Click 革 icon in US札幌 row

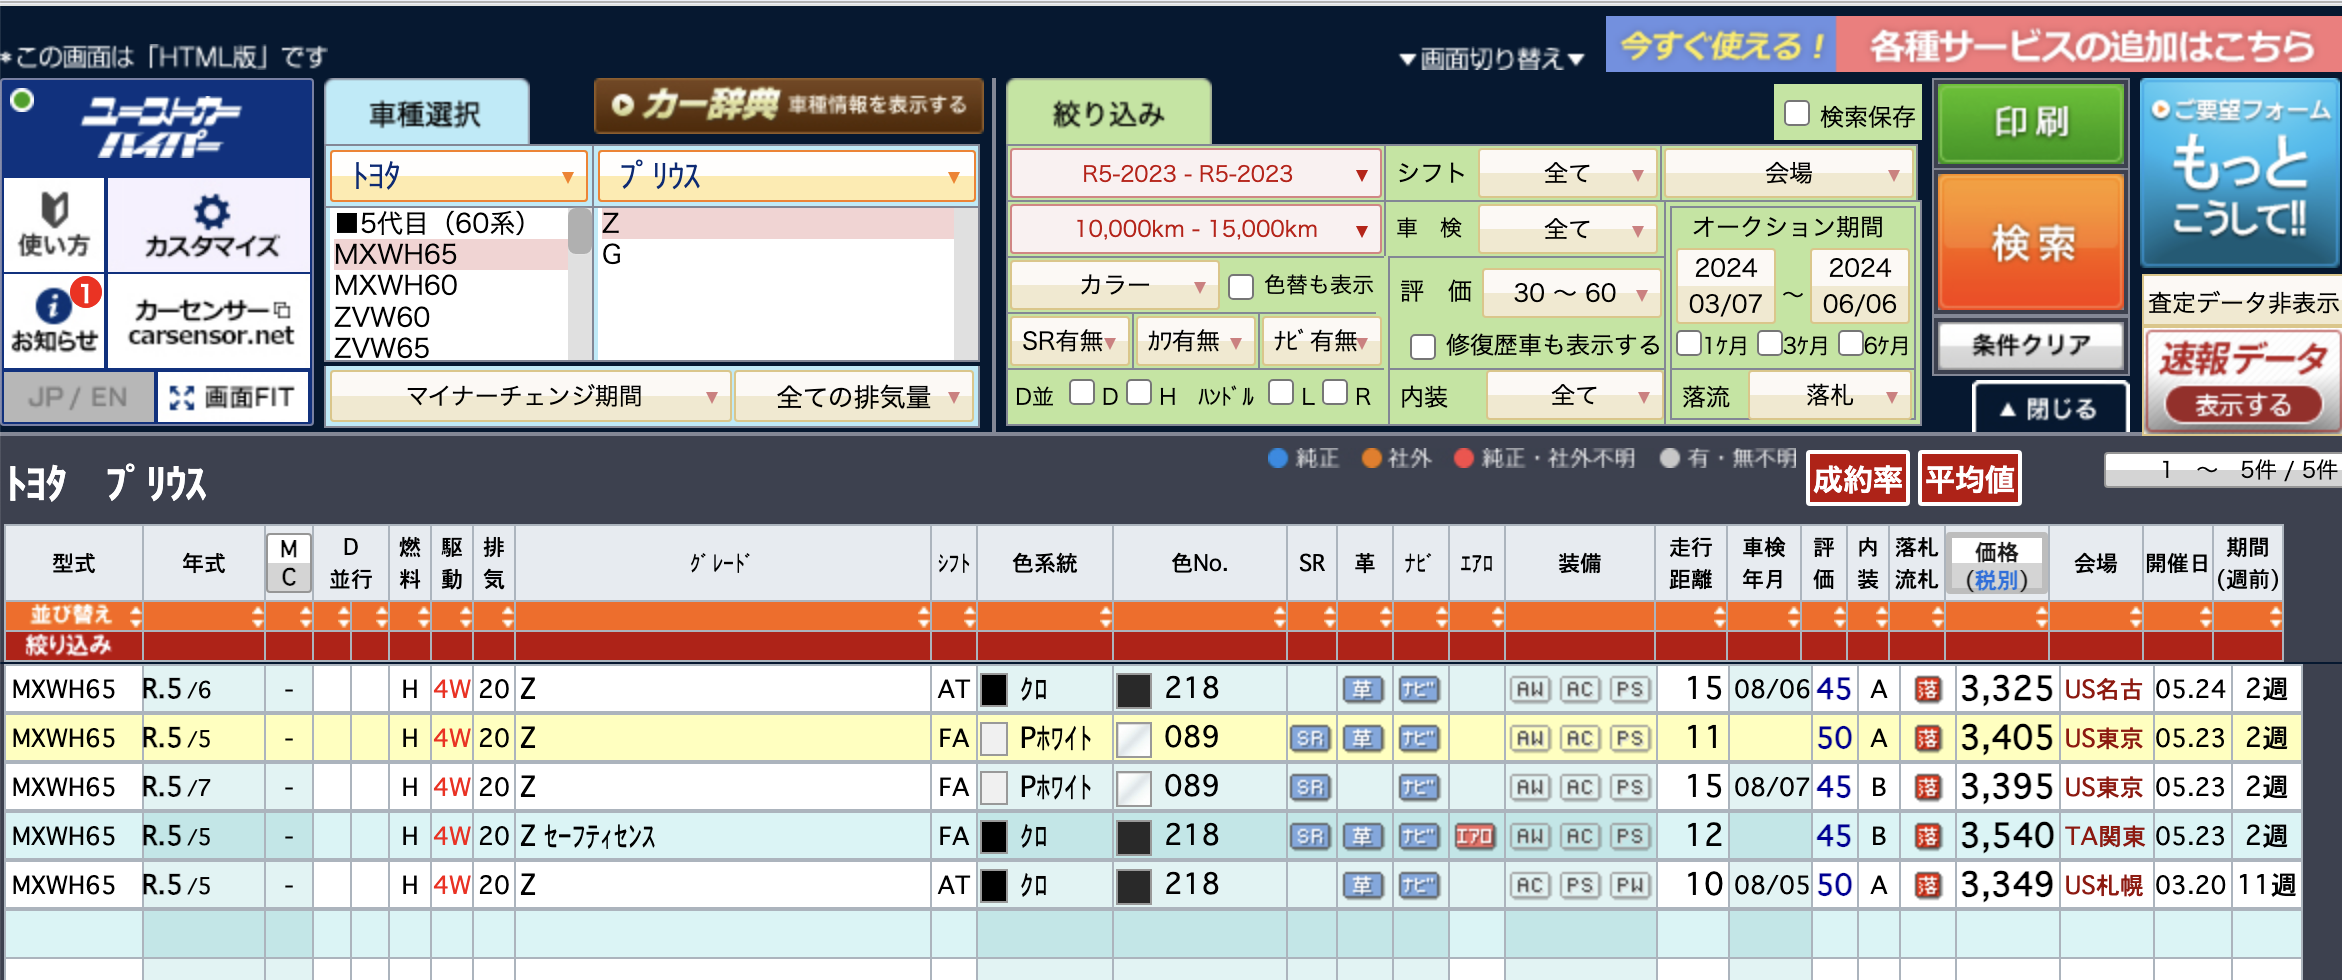point(1362,885)
